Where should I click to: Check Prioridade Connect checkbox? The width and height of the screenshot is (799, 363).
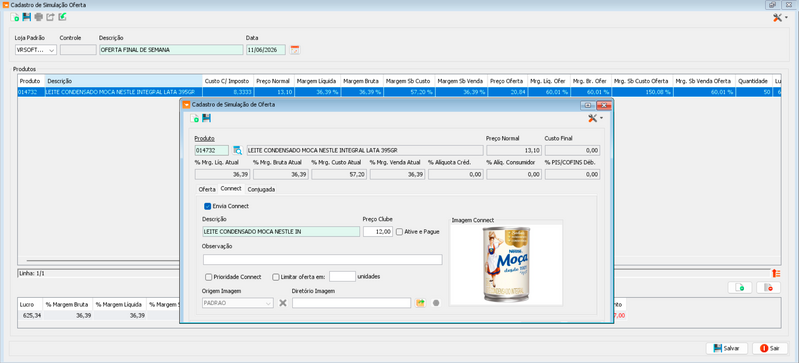(x=208, y=277)
